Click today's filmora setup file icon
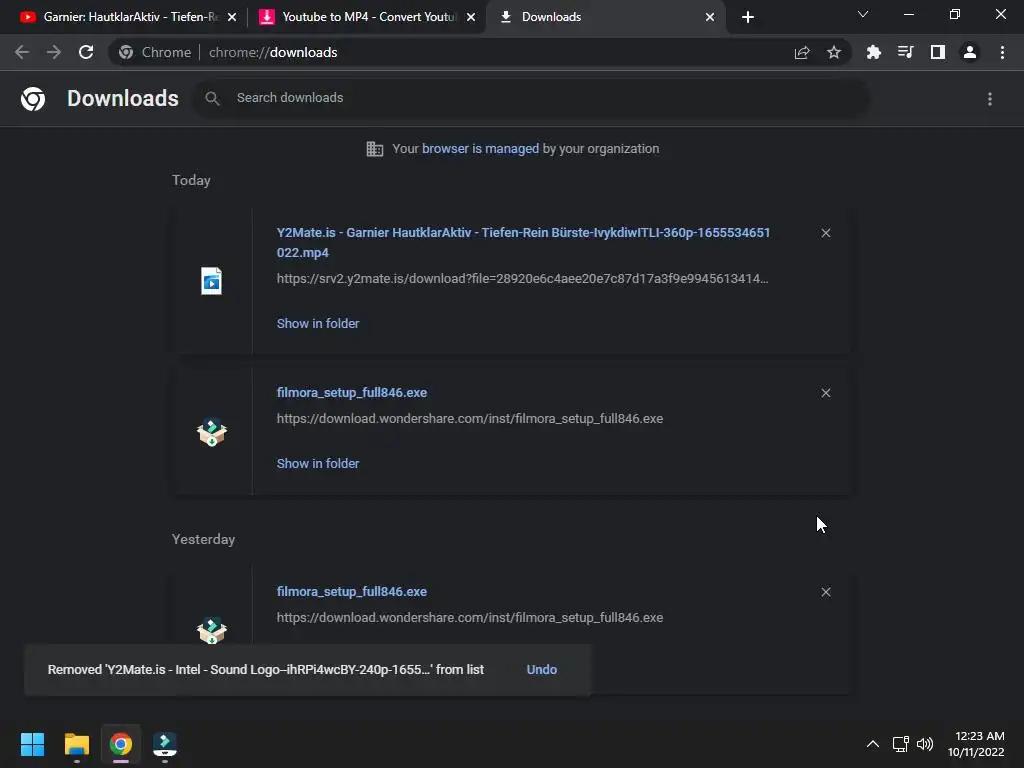 212,432
